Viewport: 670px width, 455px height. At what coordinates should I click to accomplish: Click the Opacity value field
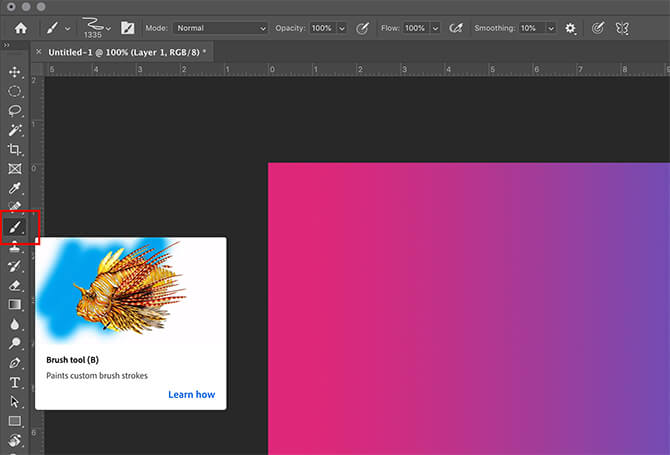tap(321, 28)
